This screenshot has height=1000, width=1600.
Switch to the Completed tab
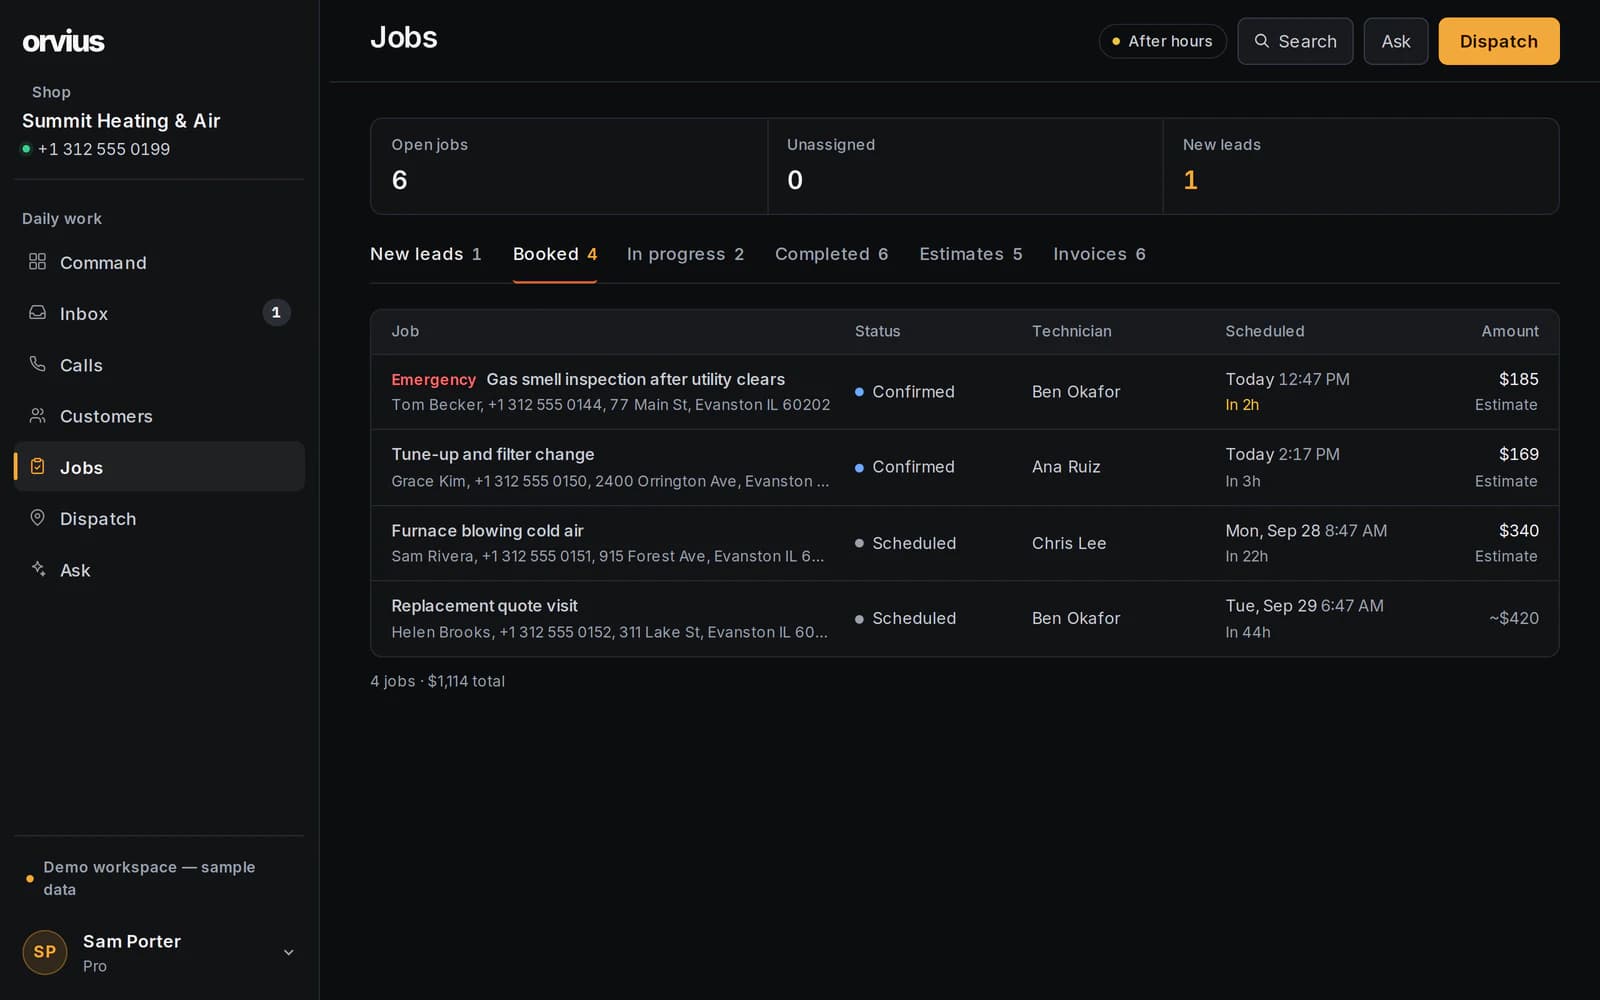pos(831,254)
